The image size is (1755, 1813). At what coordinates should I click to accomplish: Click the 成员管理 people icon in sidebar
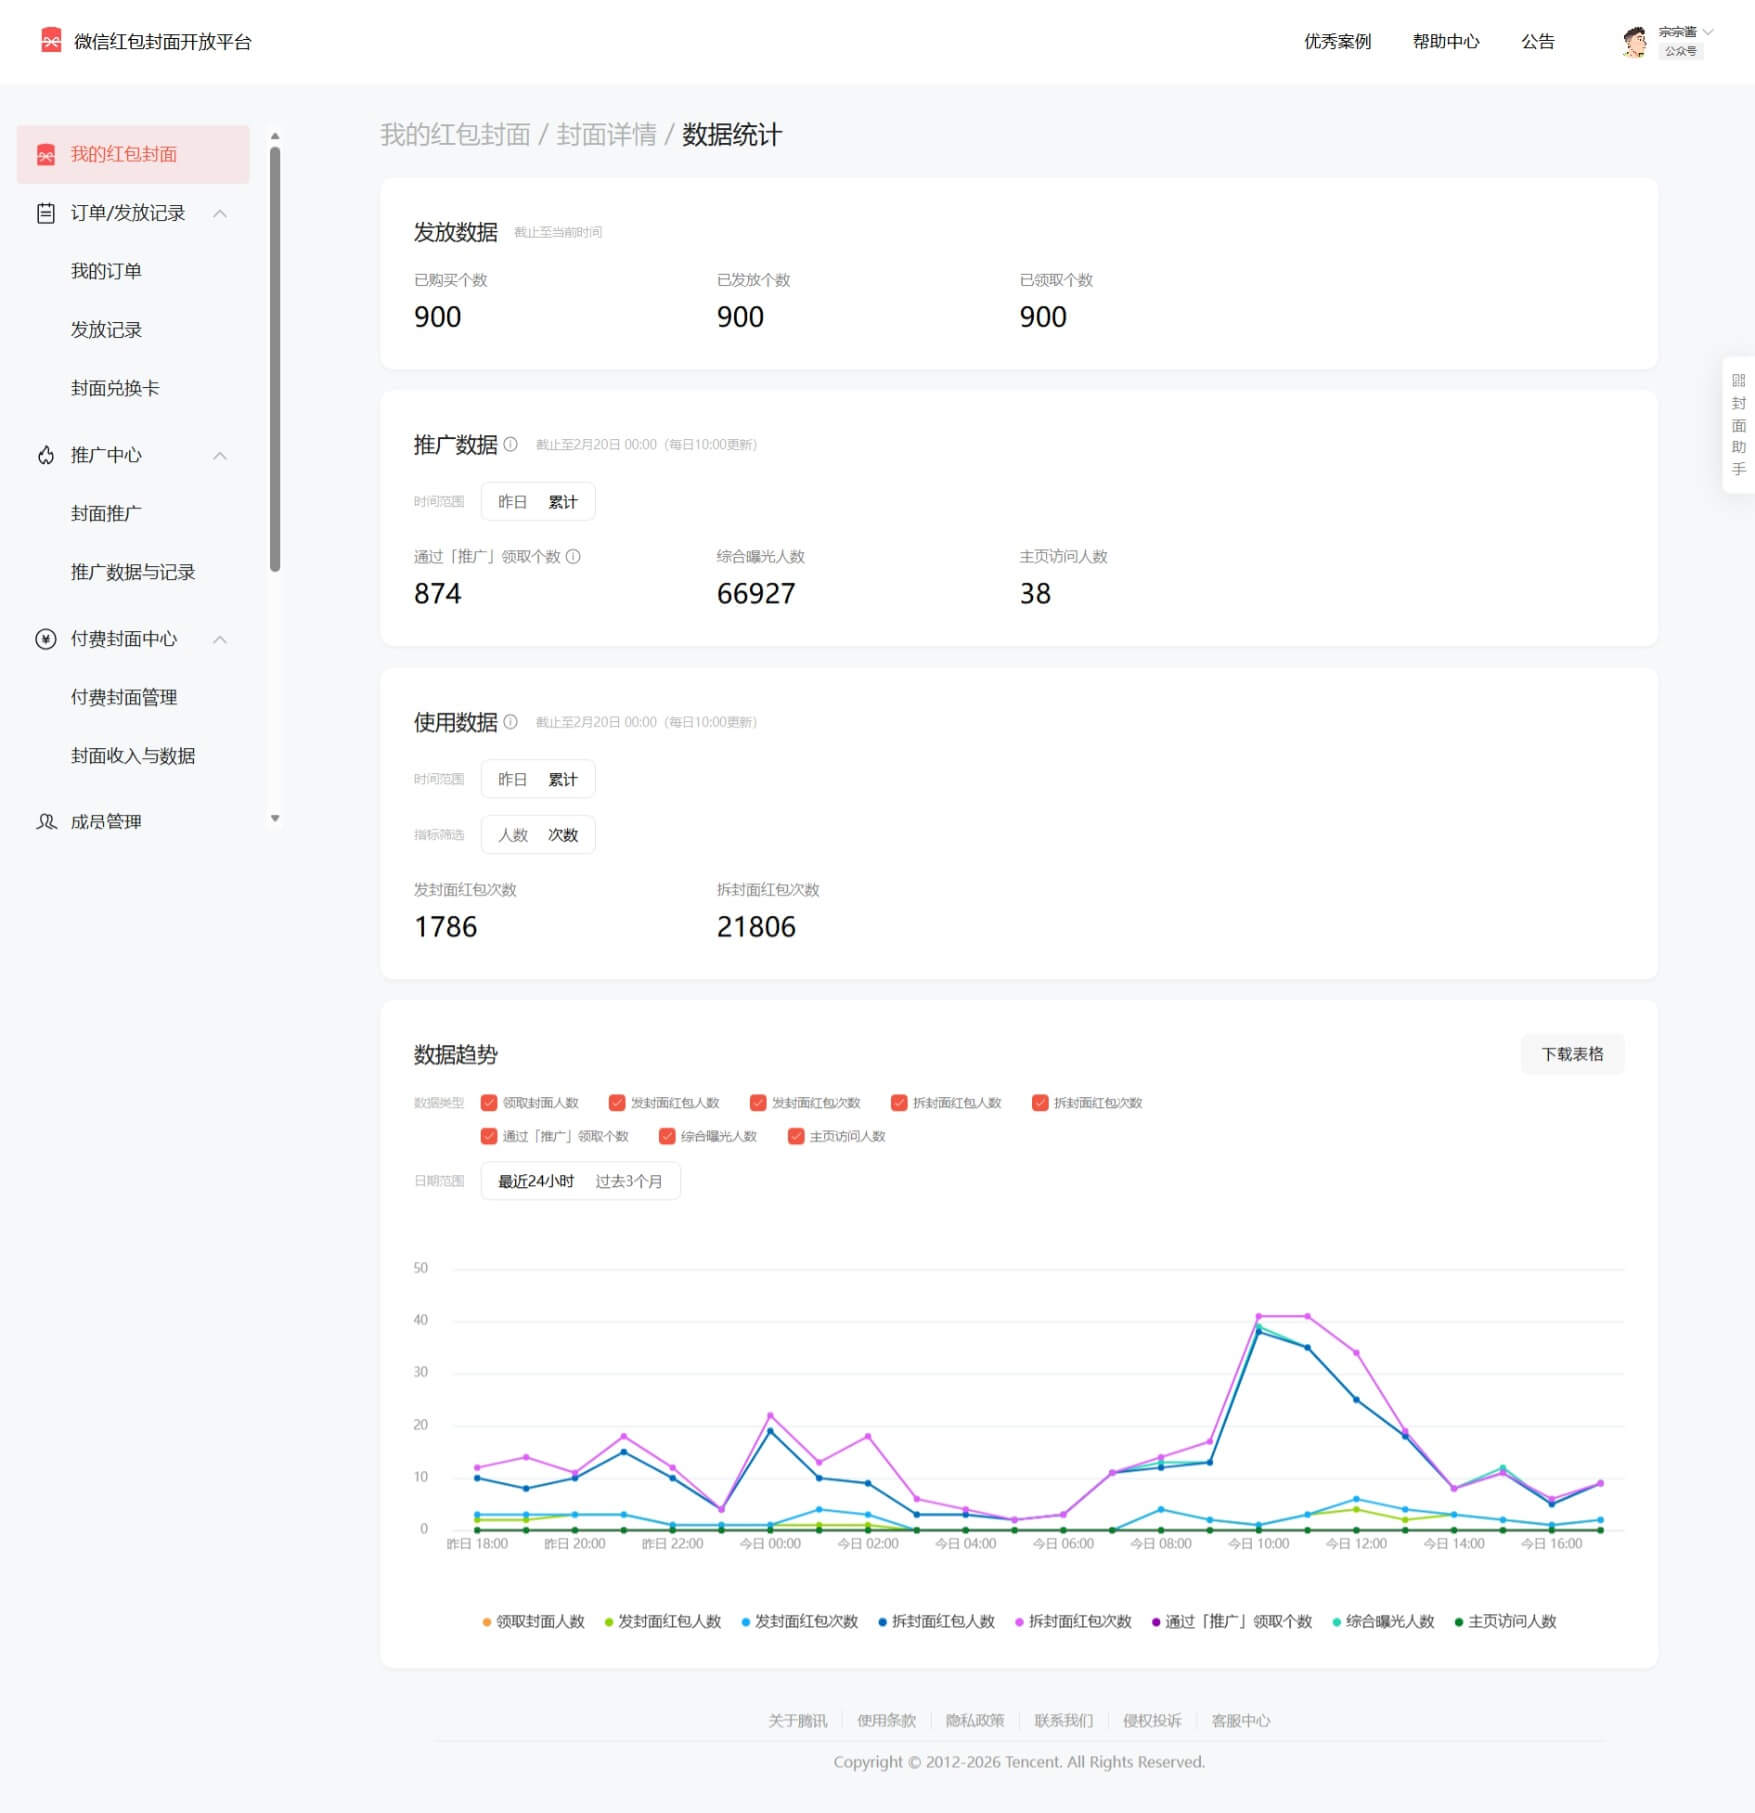46,822
